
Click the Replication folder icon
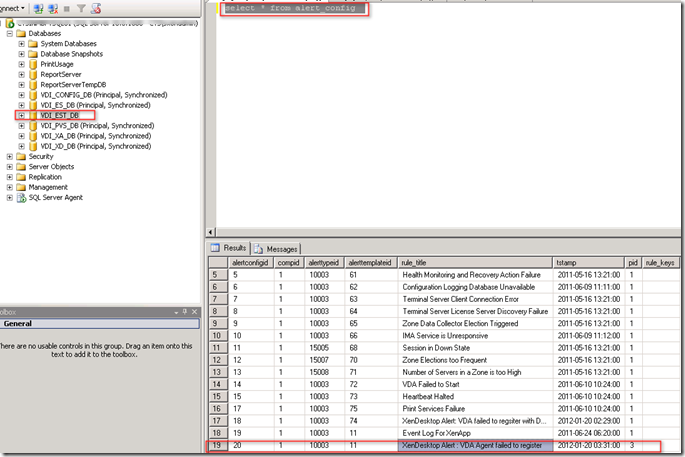coord(21,177)
